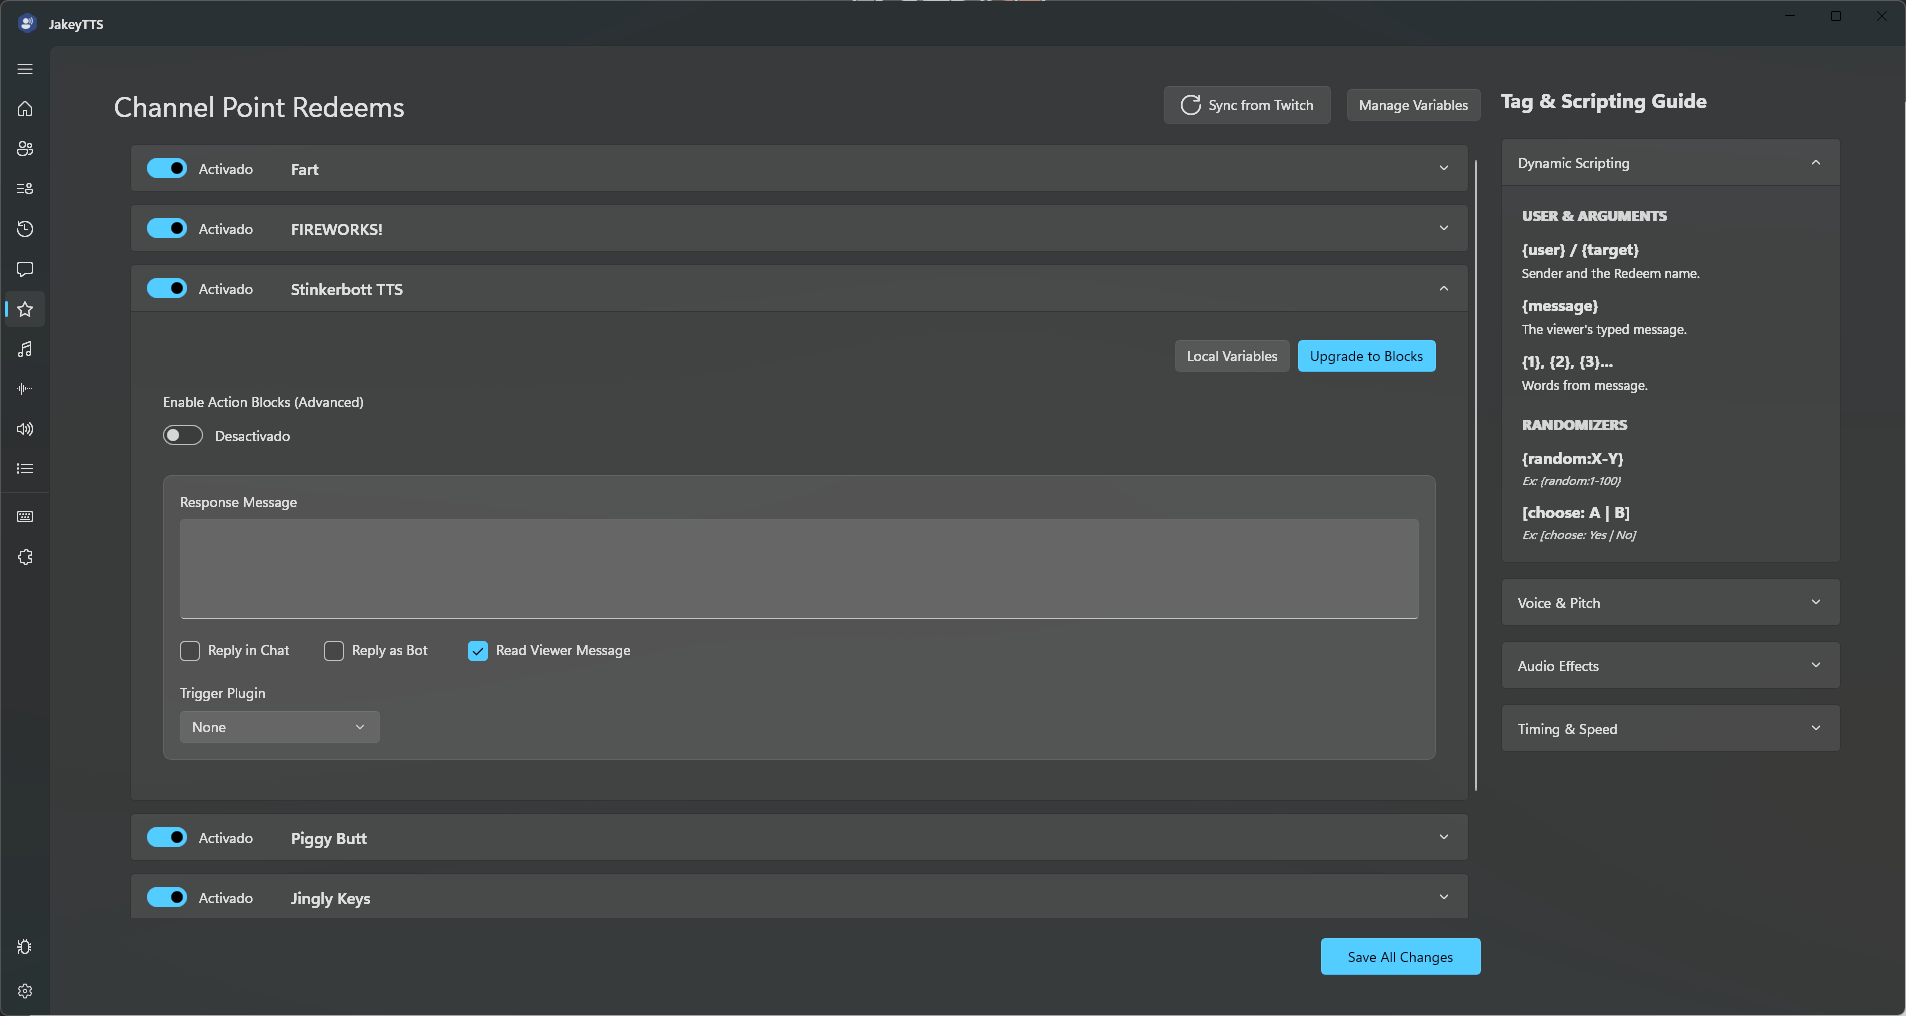
Task: Expand the Jingly Keys row chevron
Action: [x=1444, y=897]
